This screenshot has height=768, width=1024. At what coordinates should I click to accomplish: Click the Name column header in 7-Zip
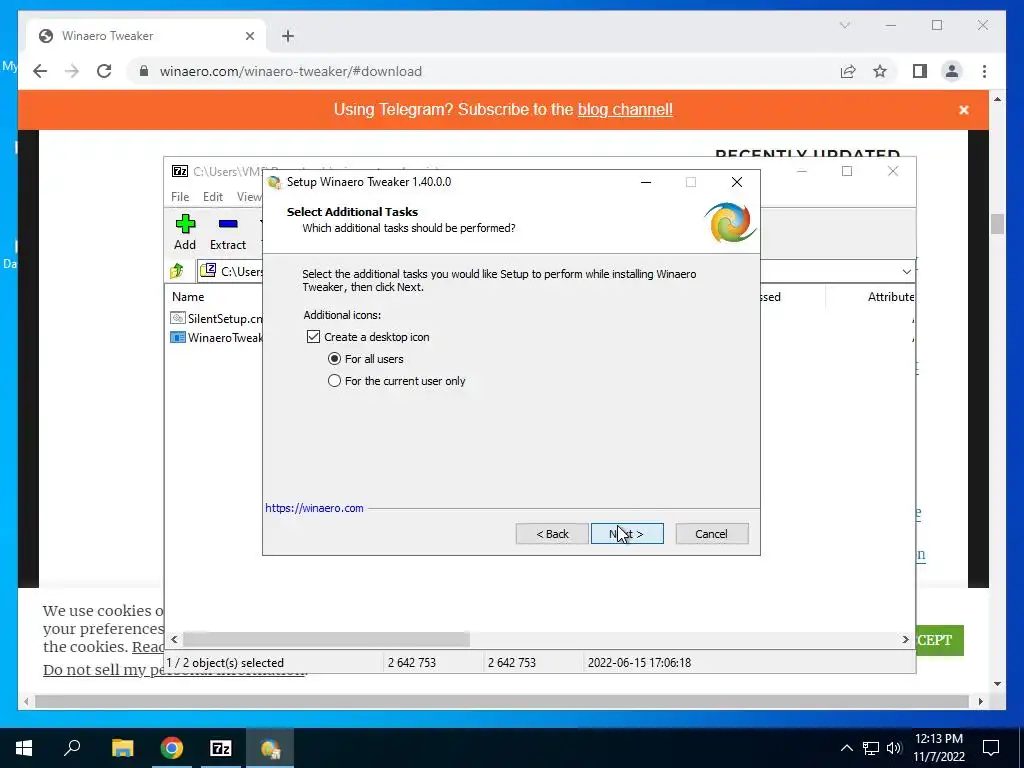click(188, 296)
